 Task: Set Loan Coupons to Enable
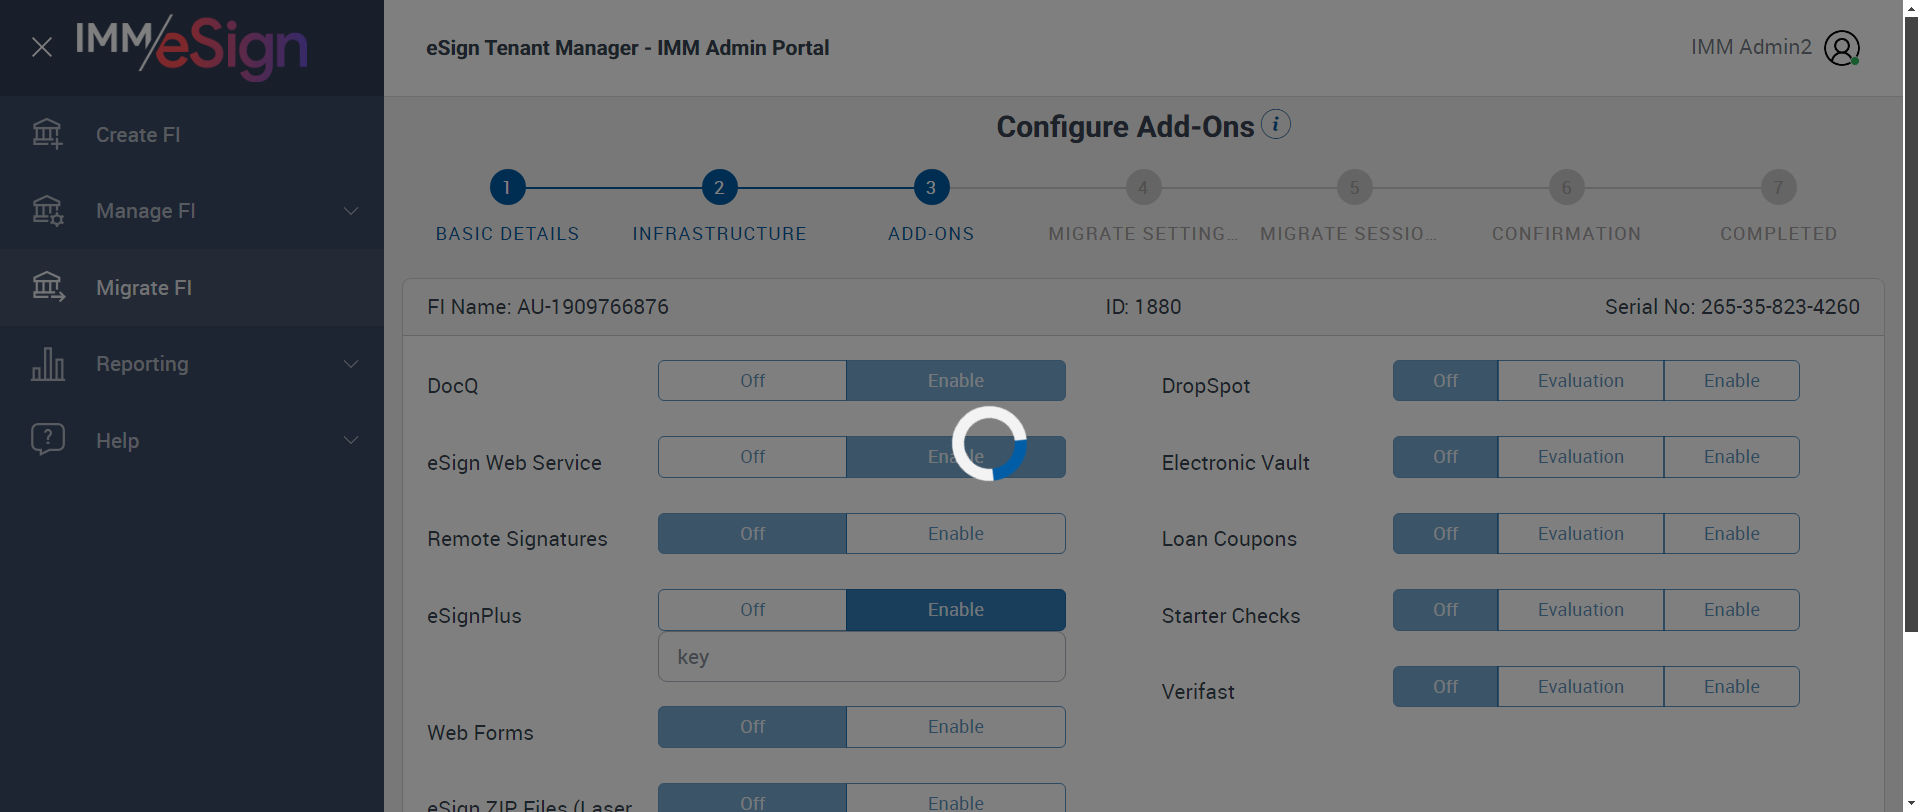(x=1732, y=534)
